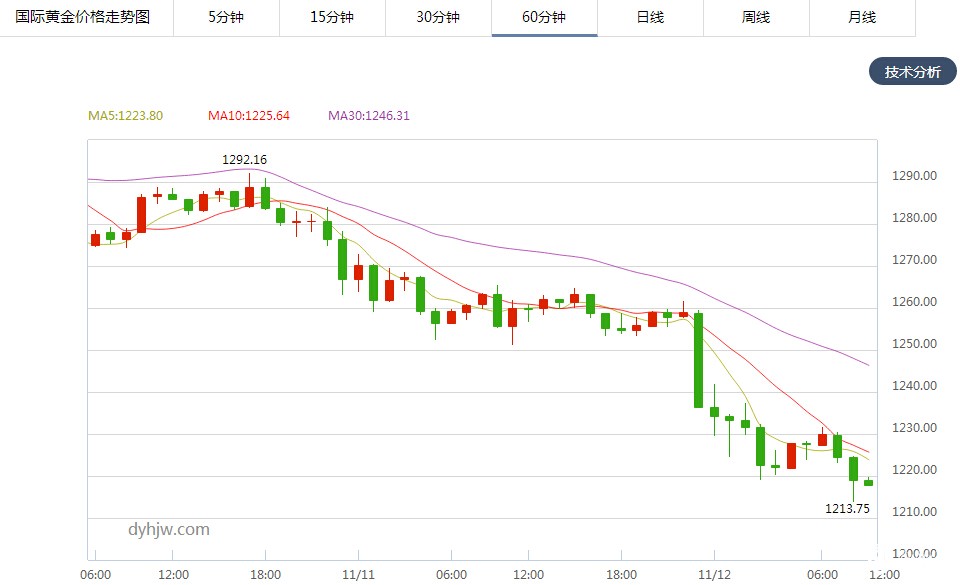This screenshot has width=960, height=585.
Task: Select the 15分钟 timeframe tab
Action: pyautogui.click(x=332, y=17)
